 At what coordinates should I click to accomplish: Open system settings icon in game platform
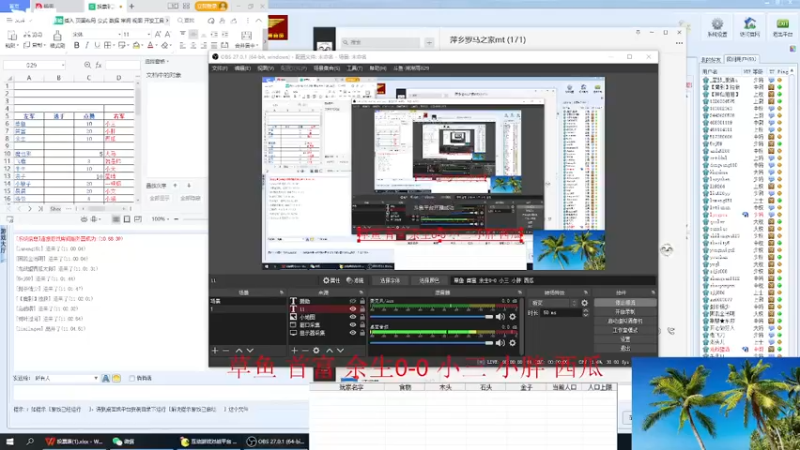coord(717,27)
